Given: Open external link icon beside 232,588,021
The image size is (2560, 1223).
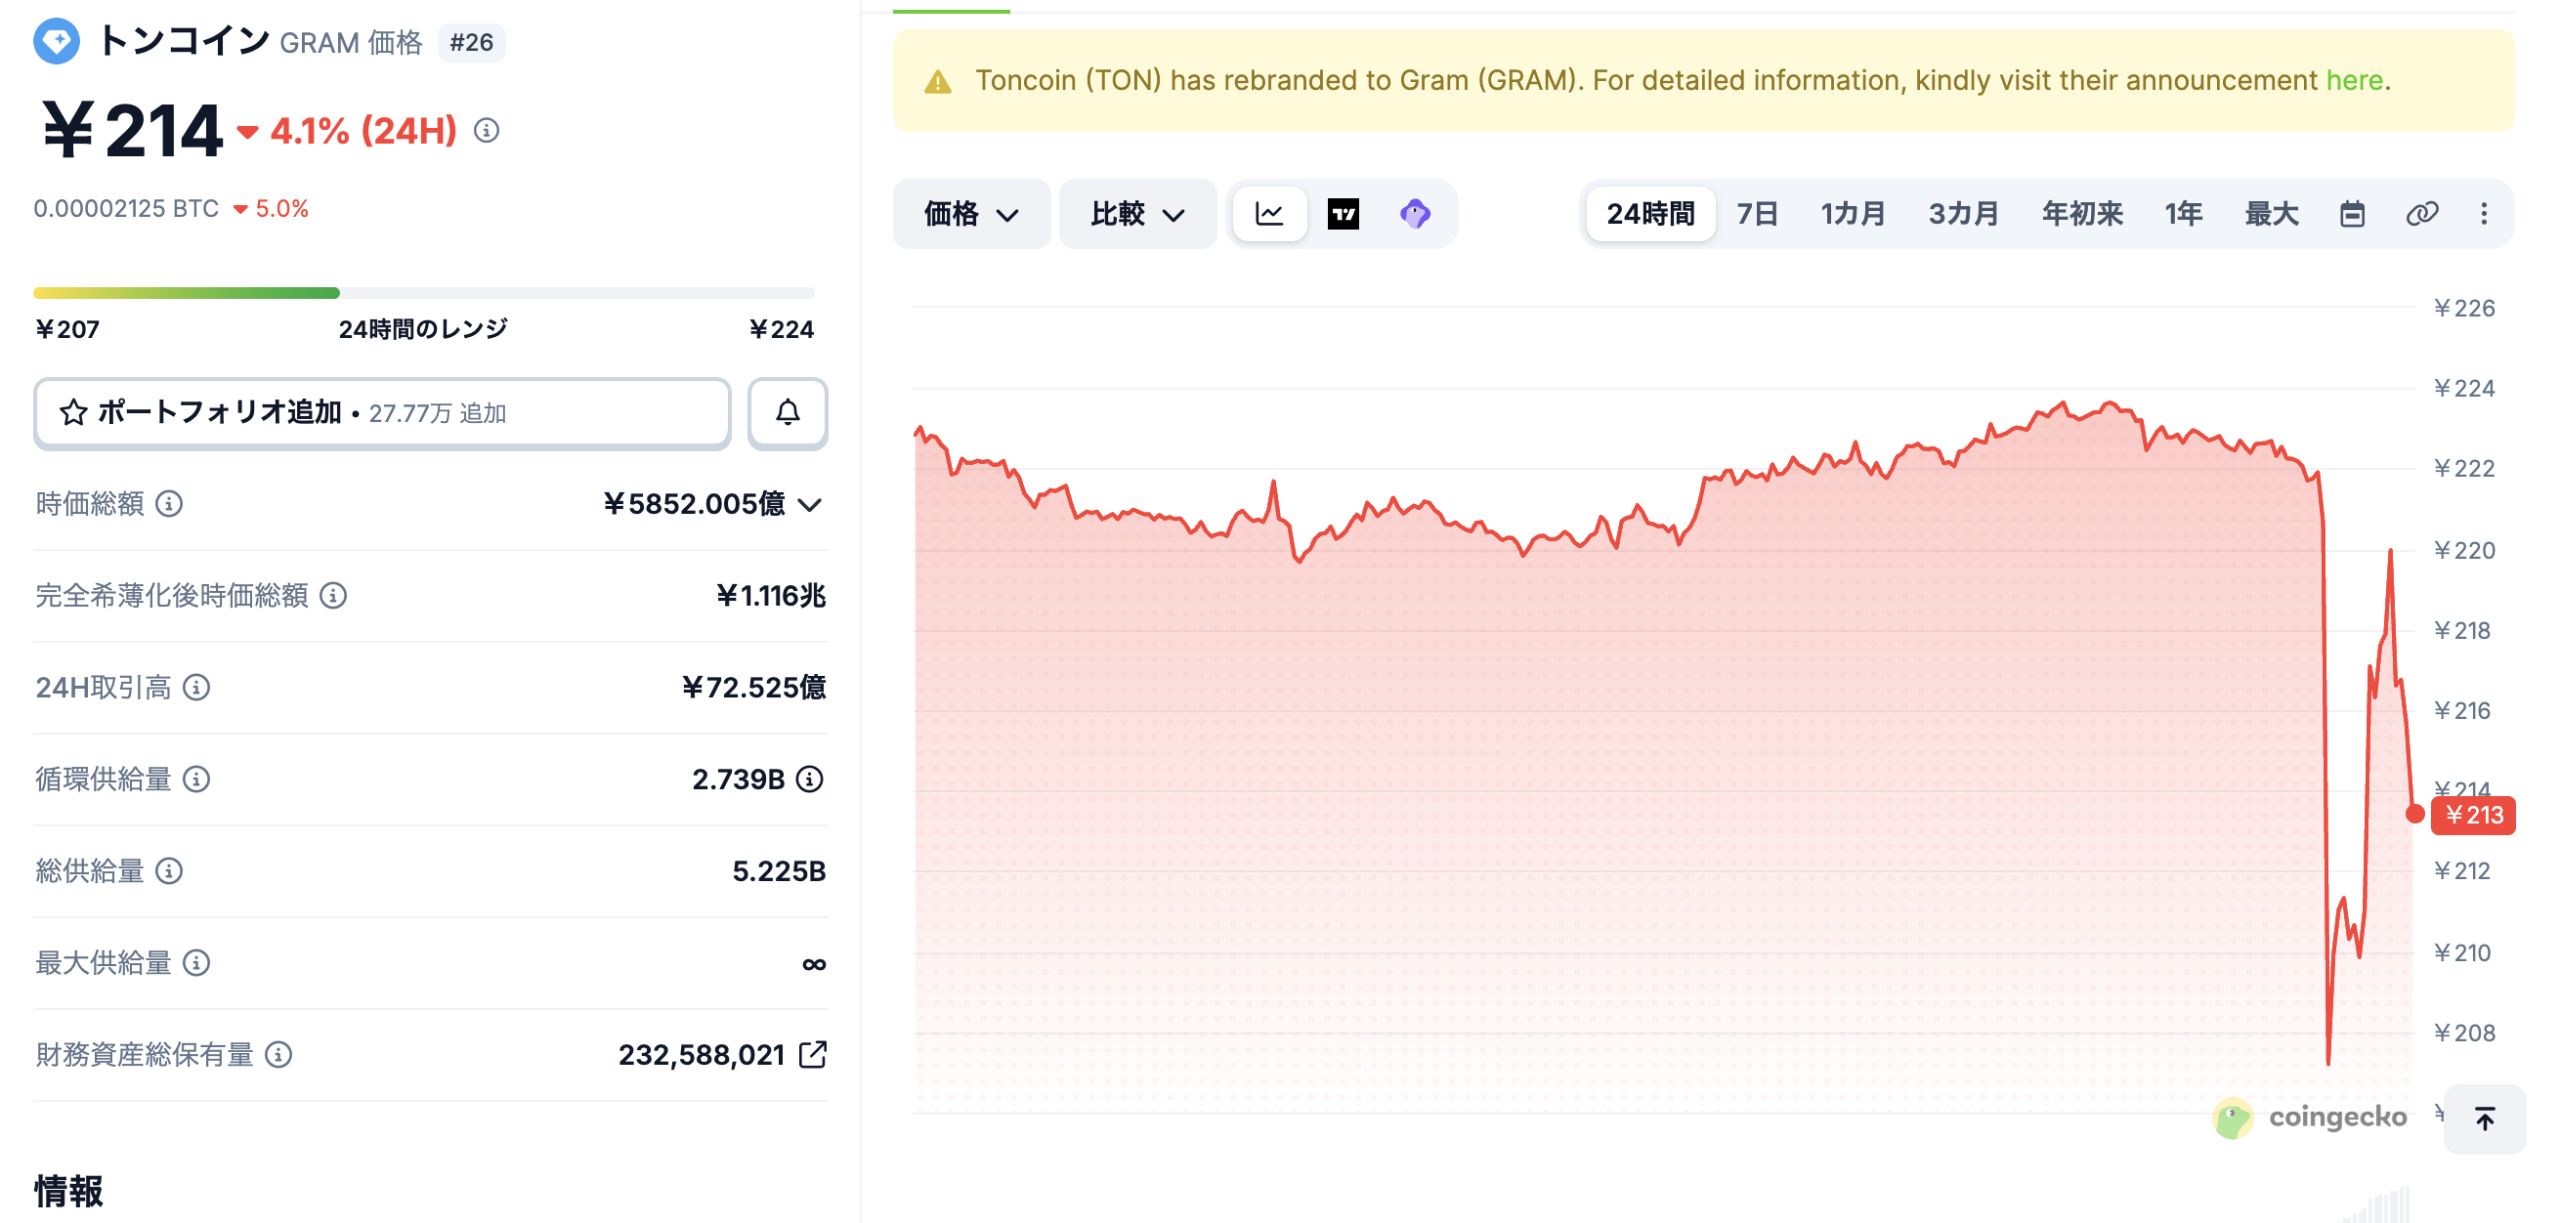Looking at the screenshot, I should (x=813, y=1054).
